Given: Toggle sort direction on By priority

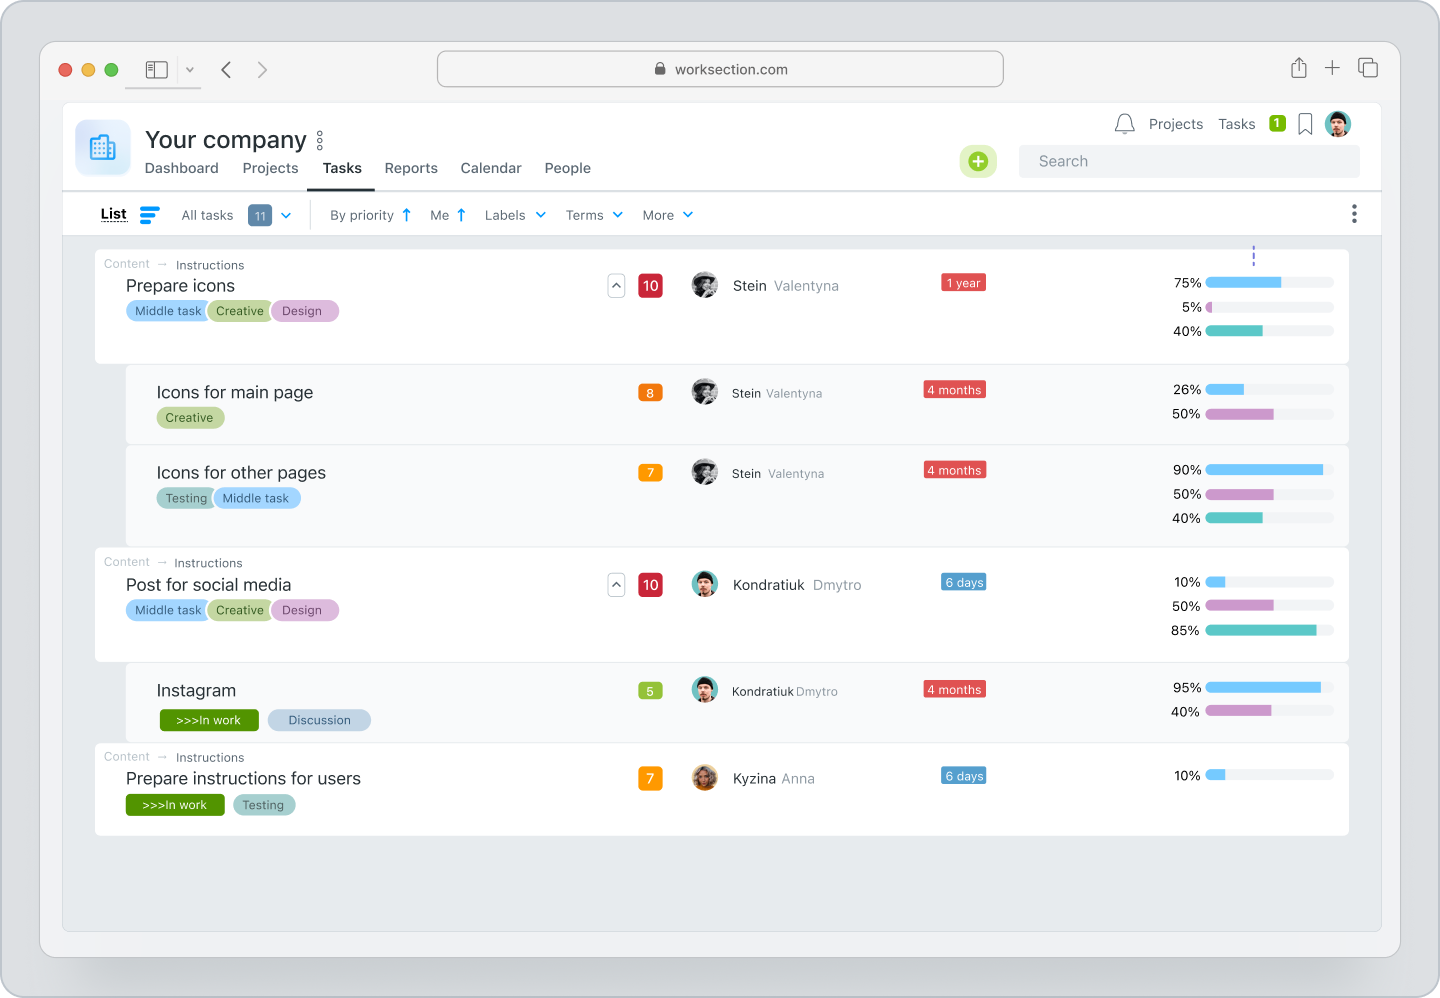Looking at the screenshot, I should click(x=407, y=214).
